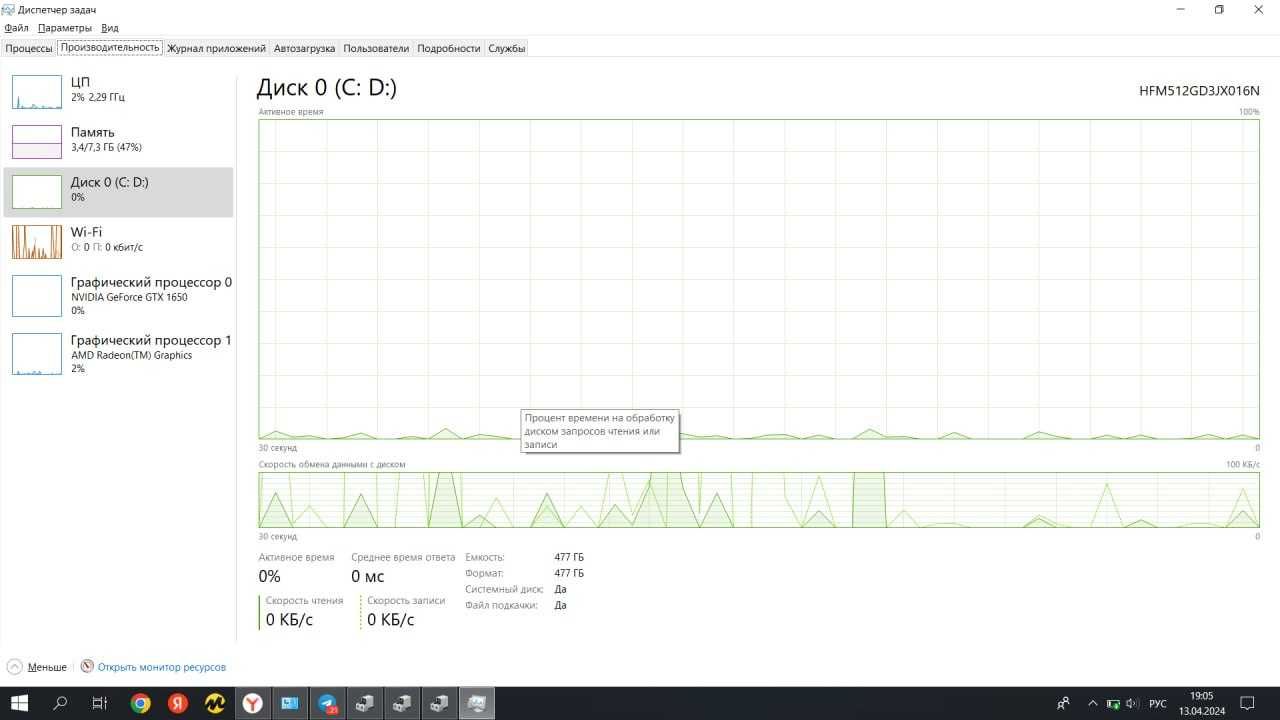Click the Task Manager title bar icon
This screenshot has height=720, width=1280.
point(9,9)
